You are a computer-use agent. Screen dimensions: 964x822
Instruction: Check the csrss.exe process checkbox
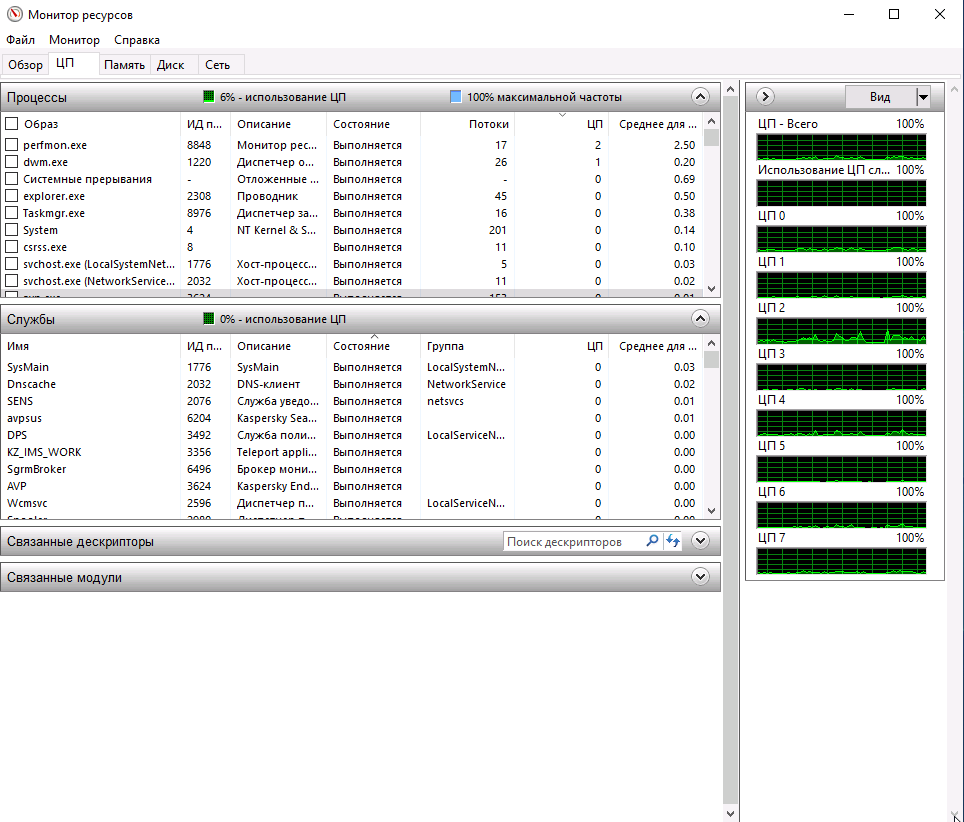click(12, 247)
